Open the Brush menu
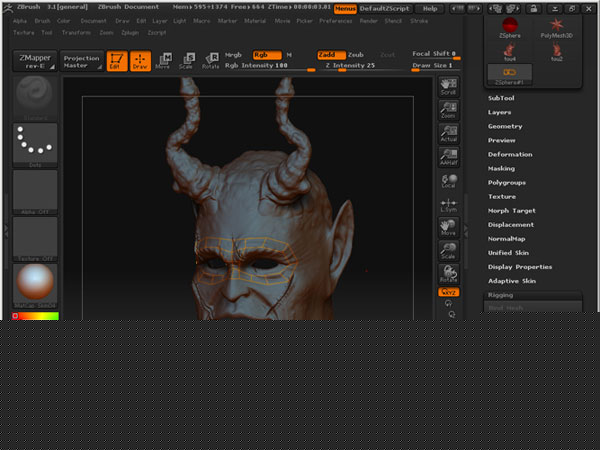600x450 pixels. (42, 20)
